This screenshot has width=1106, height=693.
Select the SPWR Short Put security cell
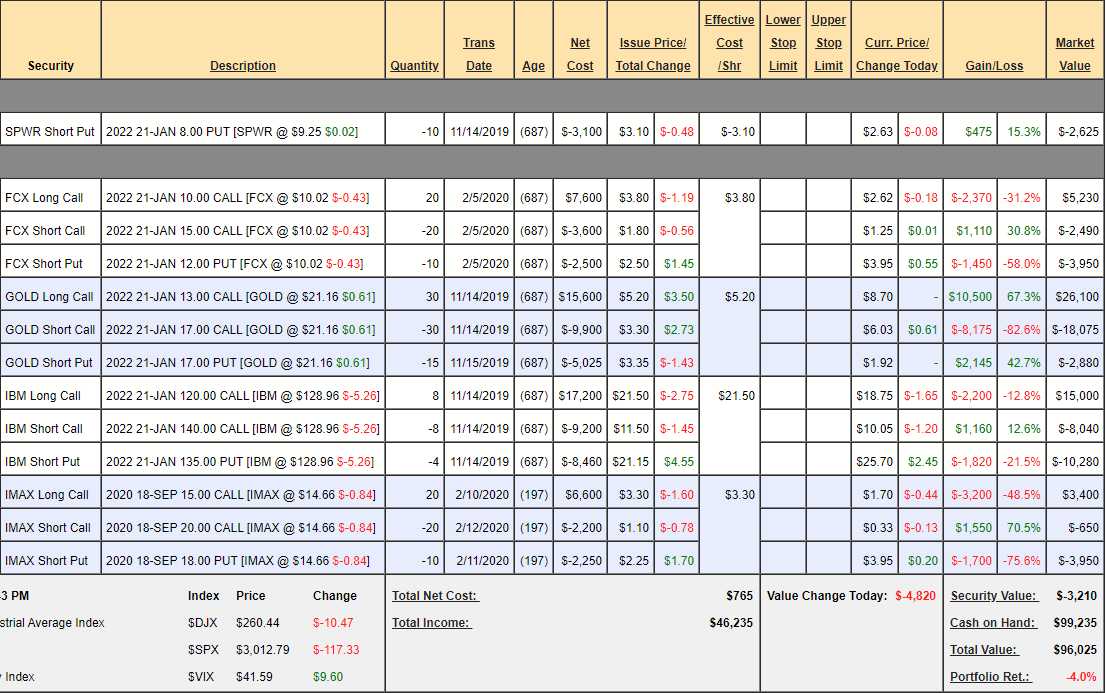click(x=50, y=132)
